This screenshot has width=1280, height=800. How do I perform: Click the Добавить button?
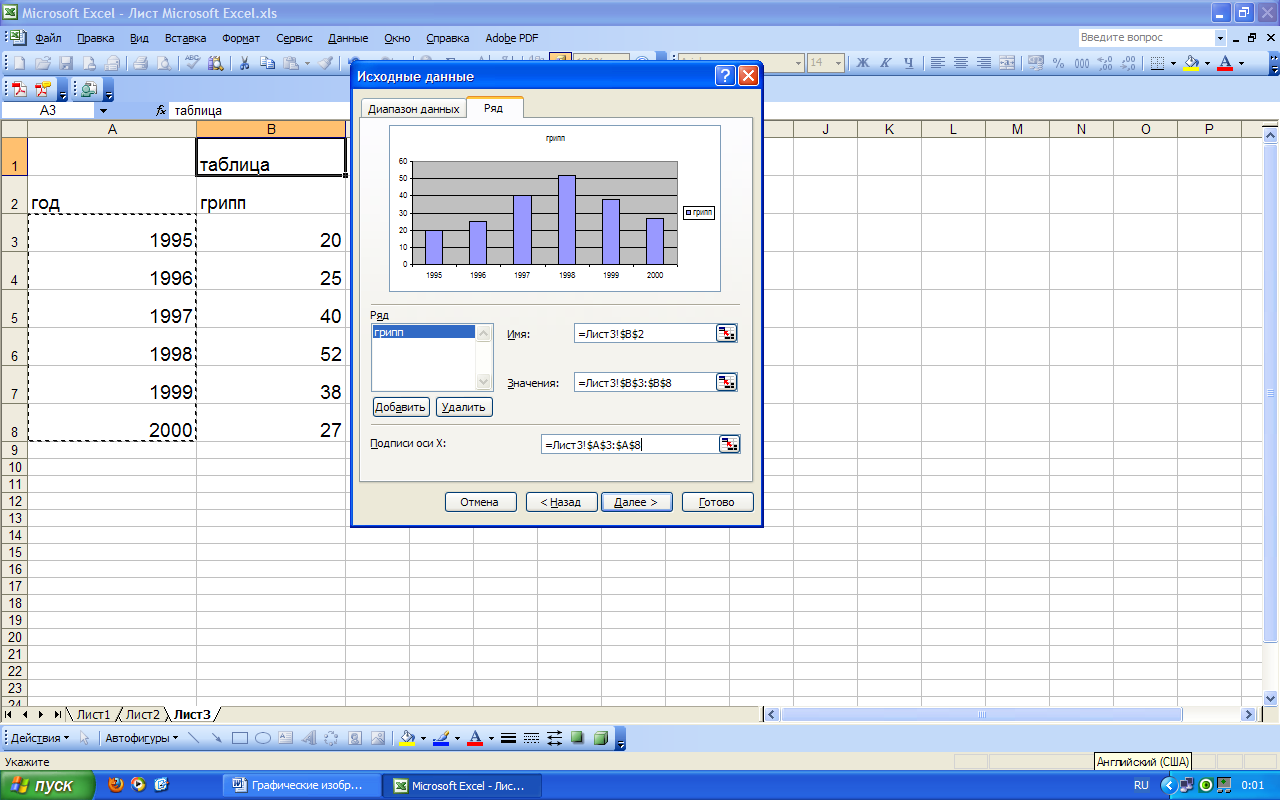[401, 407]
